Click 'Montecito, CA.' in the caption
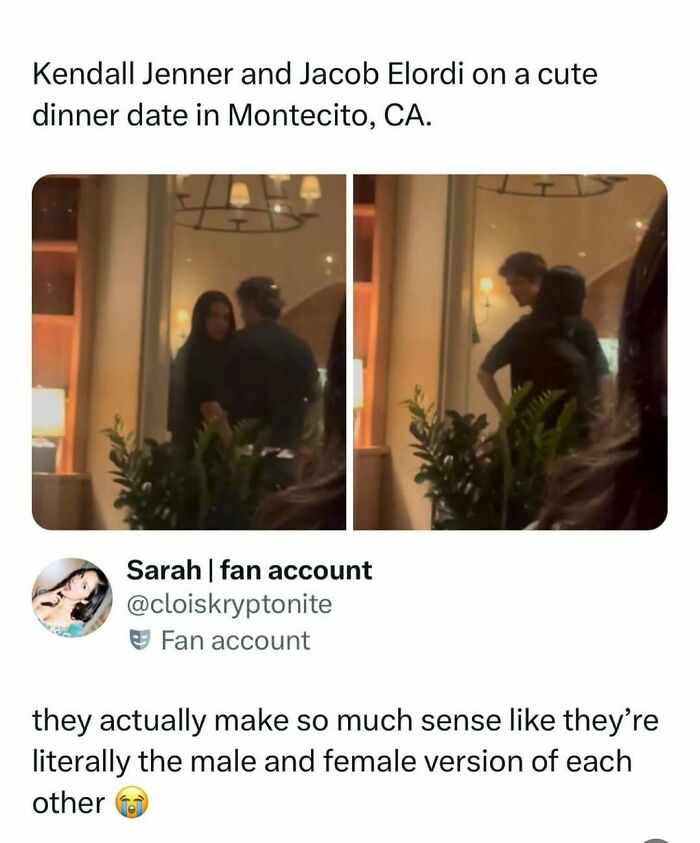Viewport: 700px width, 843px height. [330, 115]
